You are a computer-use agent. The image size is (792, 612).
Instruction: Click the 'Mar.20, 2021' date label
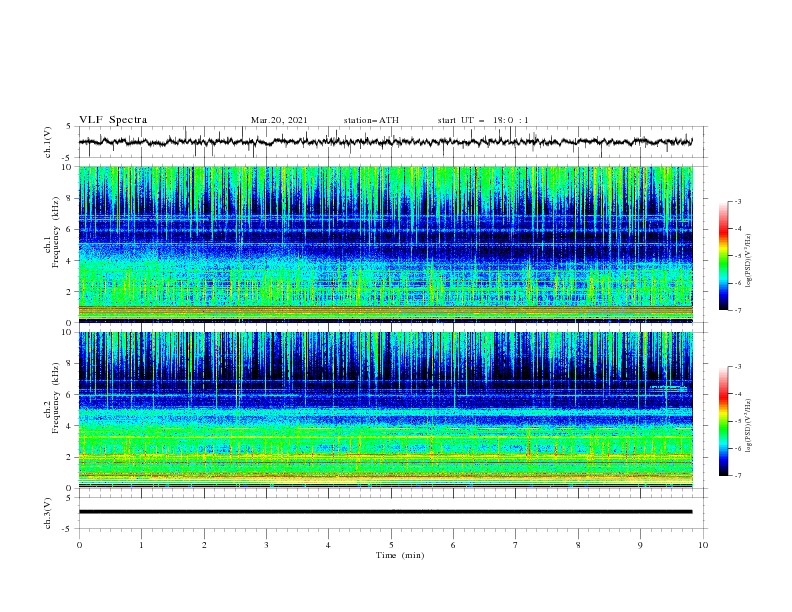point(279,120)
